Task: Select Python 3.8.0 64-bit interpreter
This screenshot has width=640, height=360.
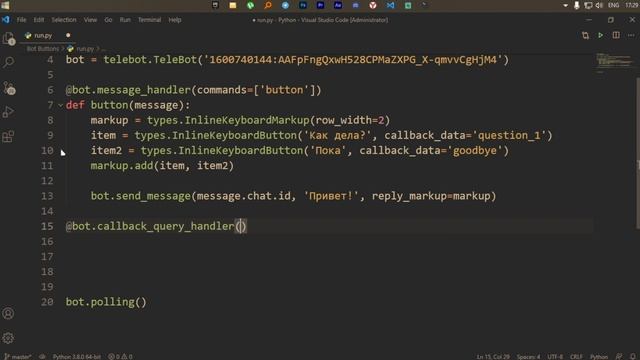Action: coord(76,356)
